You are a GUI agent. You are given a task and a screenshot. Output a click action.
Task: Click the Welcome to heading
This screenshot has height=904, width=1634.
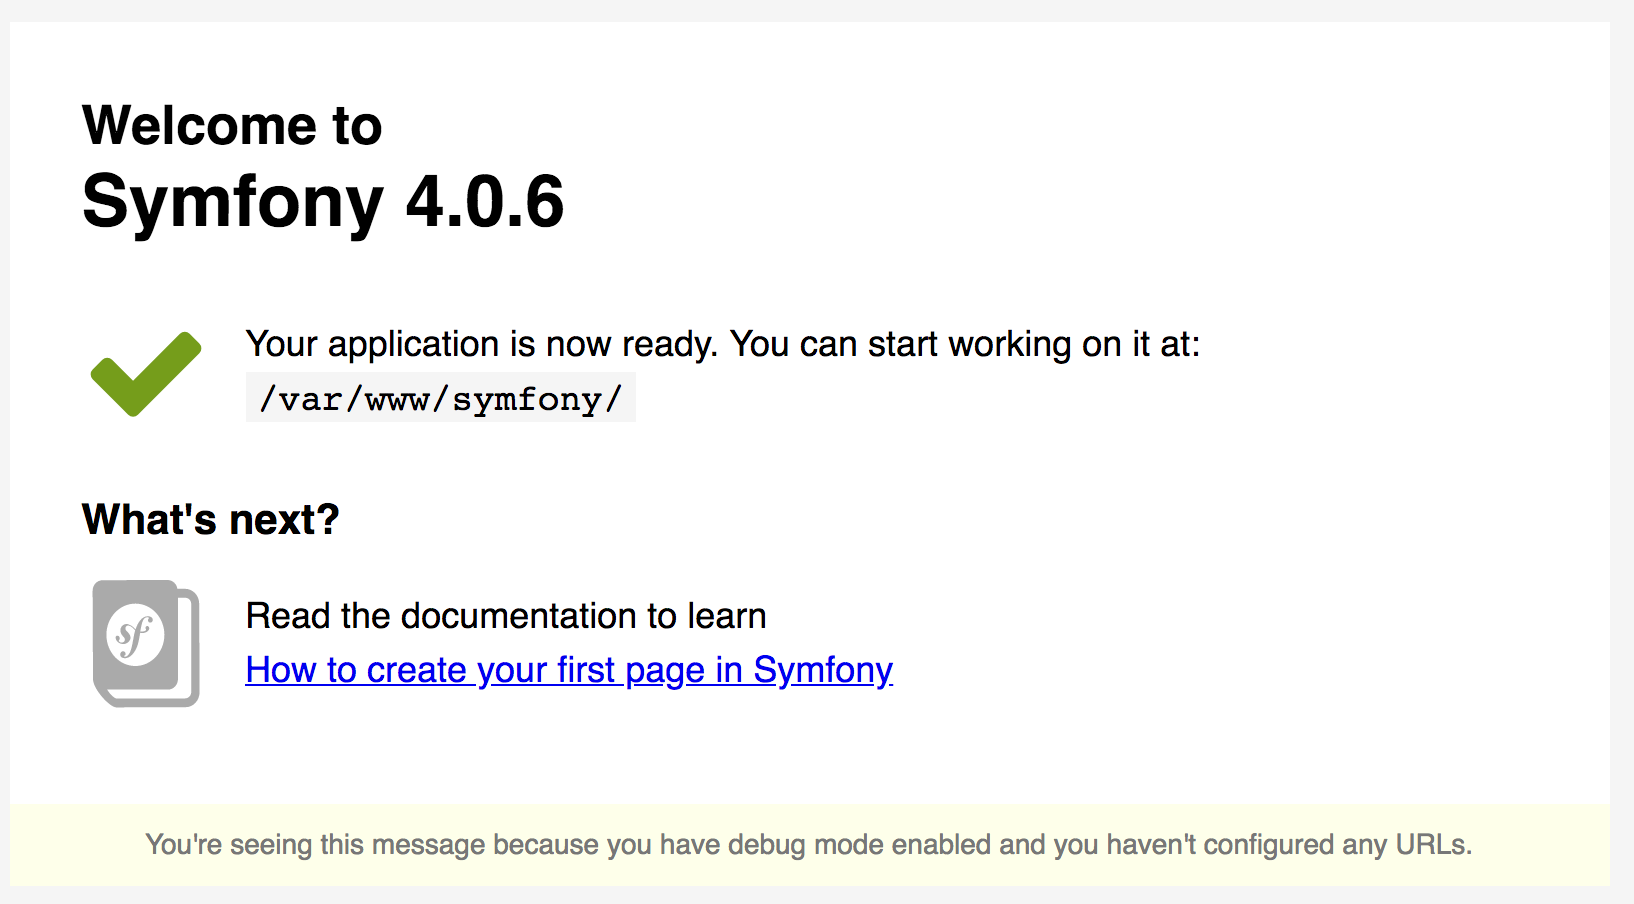(232, 125)
